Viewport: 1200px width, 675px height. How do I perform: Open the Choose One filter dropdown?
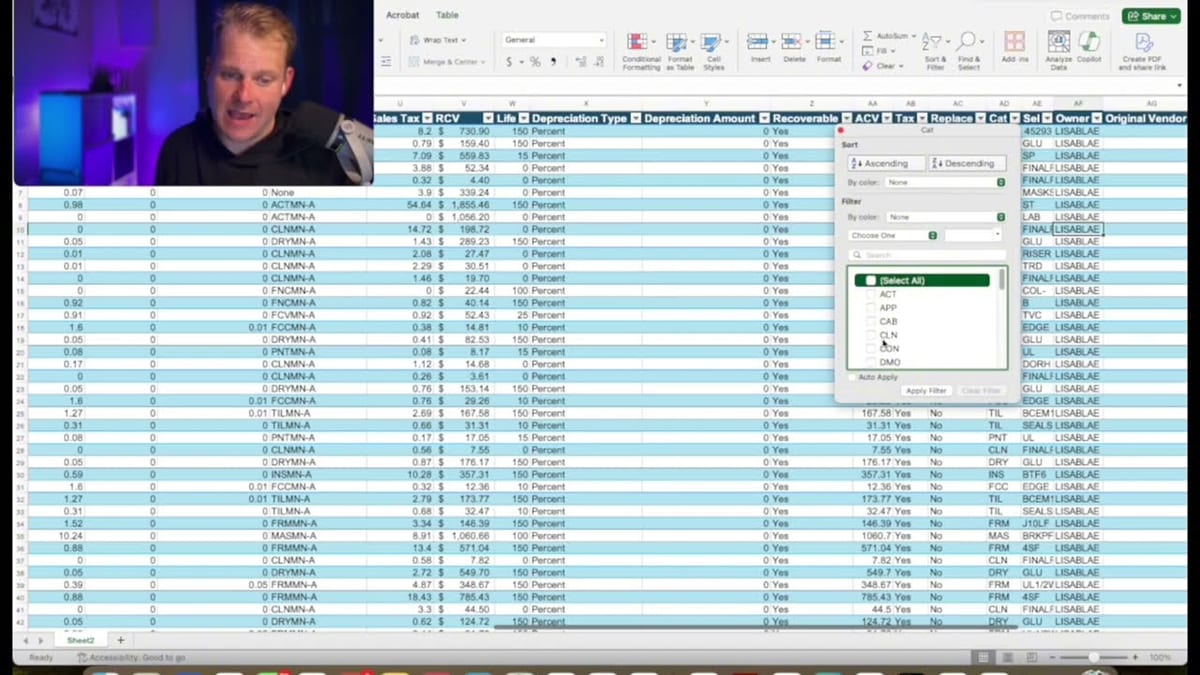pyautogui.click(x=893, y=235)
